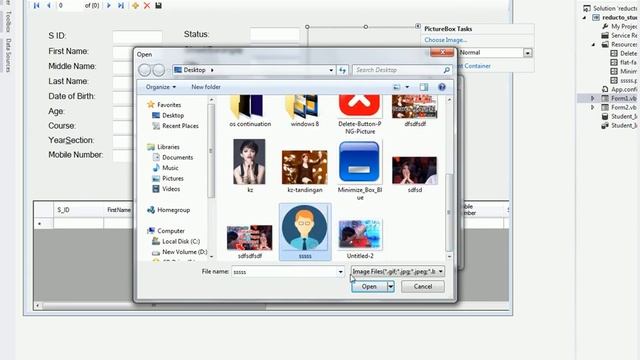Select the windows 8 folder
Image resolution: width=640 pixels, height=360 pixels.
(304, 111)
